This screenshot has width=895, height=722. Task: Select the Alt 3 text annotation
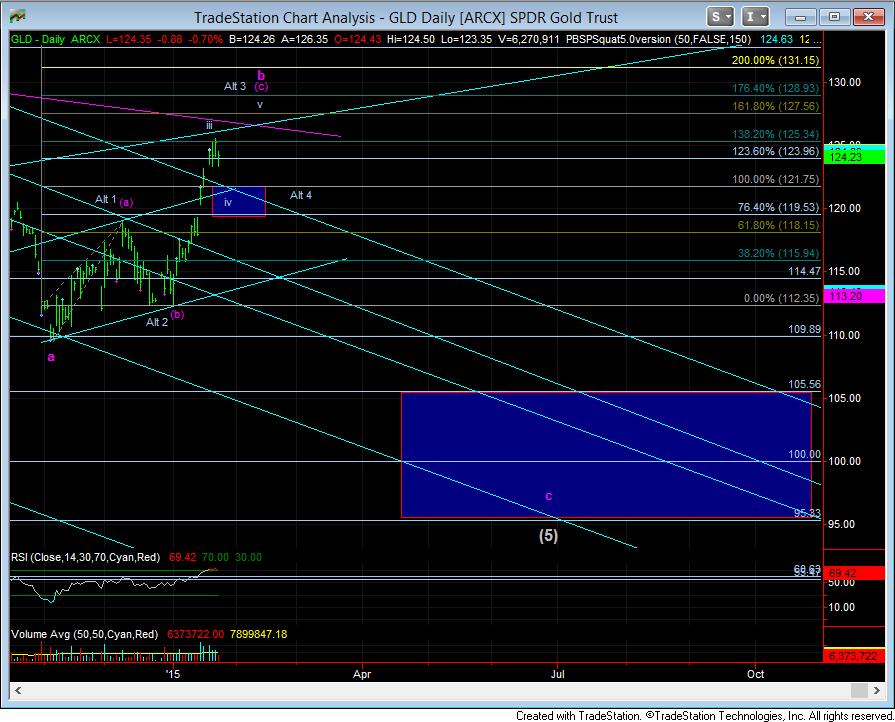[x=235, y=86]
